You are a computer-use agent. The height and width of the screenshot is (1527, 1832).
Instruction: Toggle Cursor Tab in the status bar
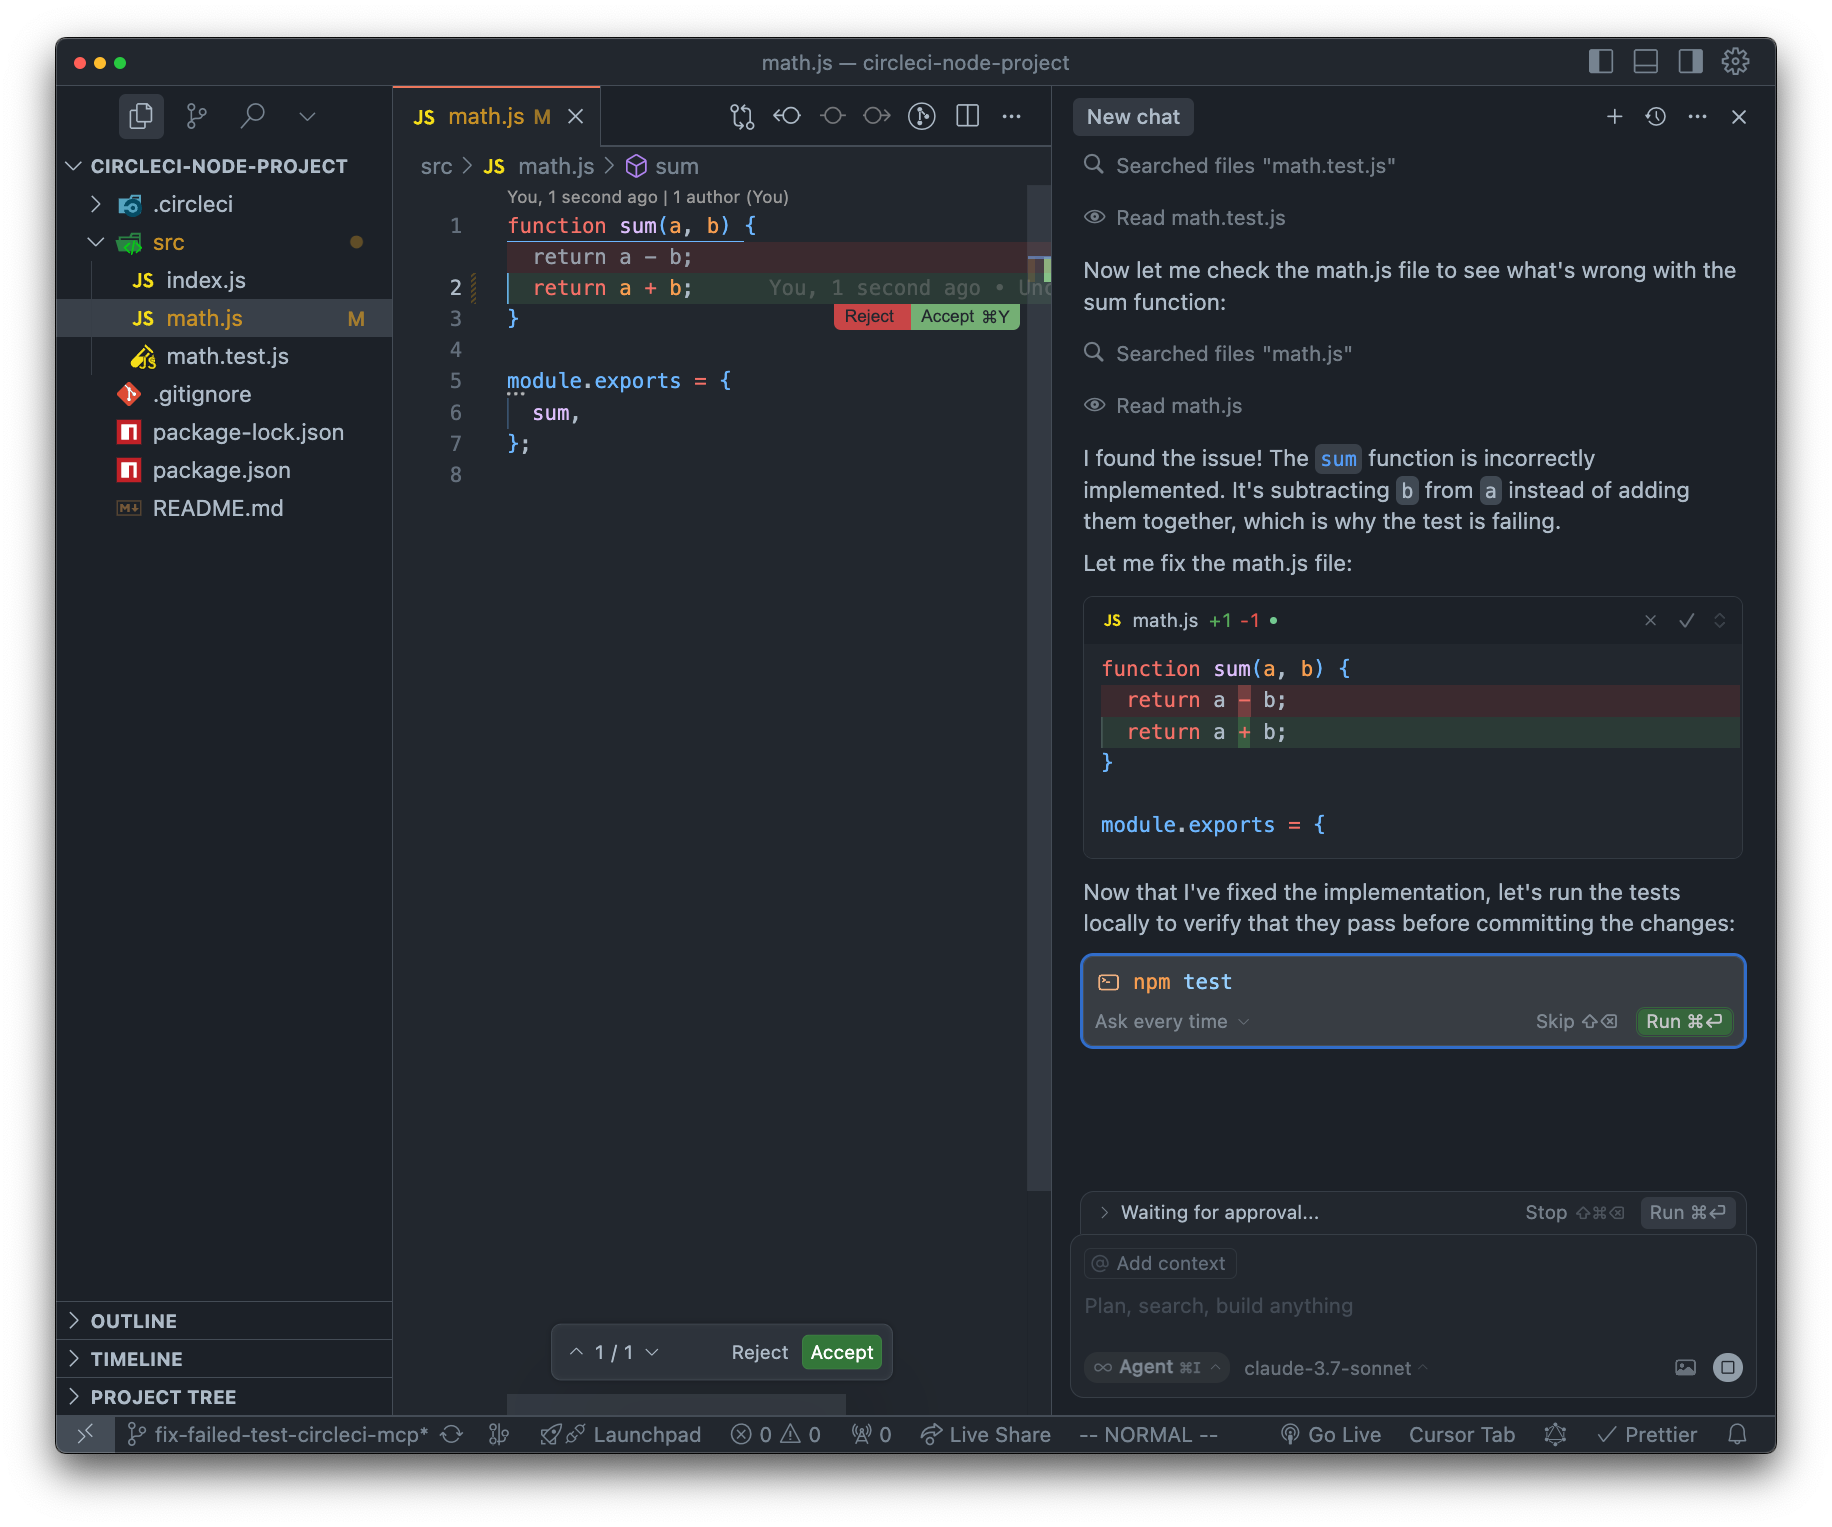tap(1462, 1434)
